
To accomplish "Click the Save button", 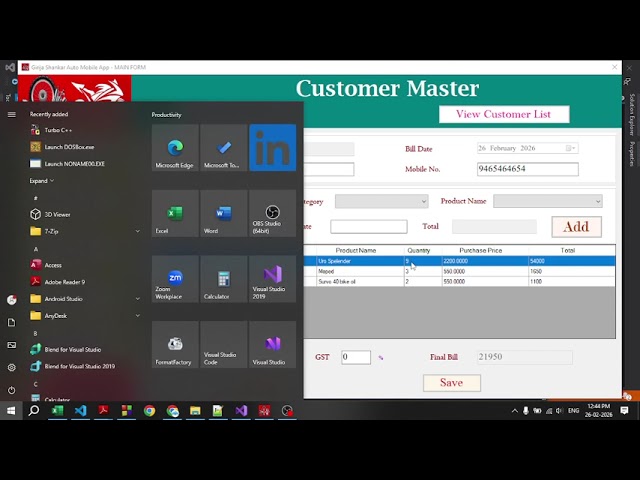I will [x=451, y=383].
